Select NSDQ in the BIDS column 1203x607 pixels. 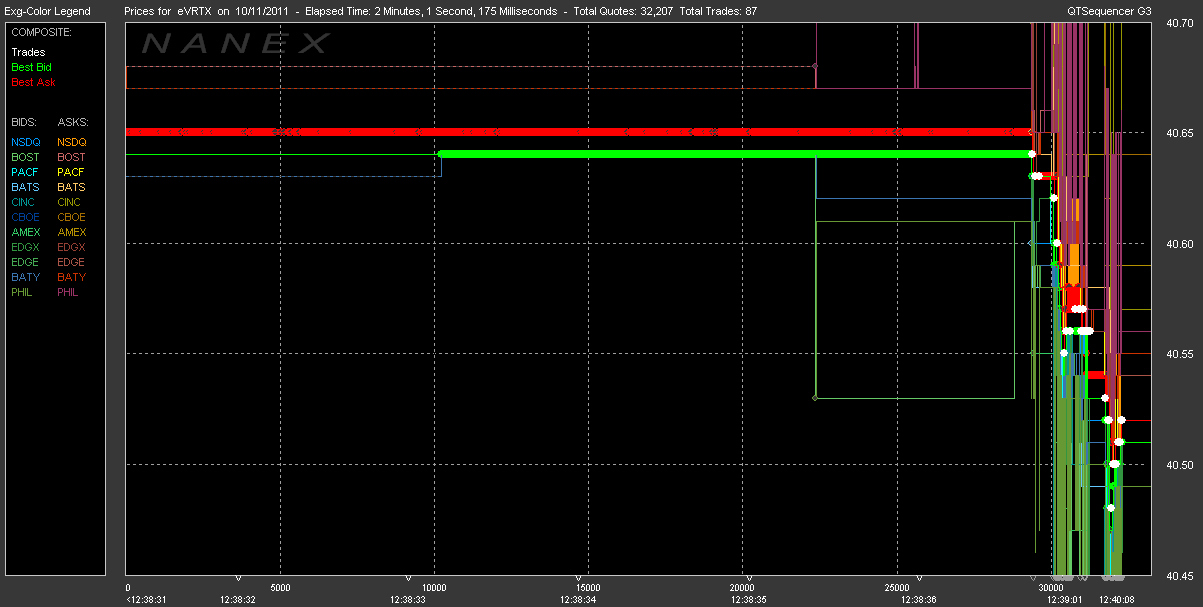tap(26, 142)
